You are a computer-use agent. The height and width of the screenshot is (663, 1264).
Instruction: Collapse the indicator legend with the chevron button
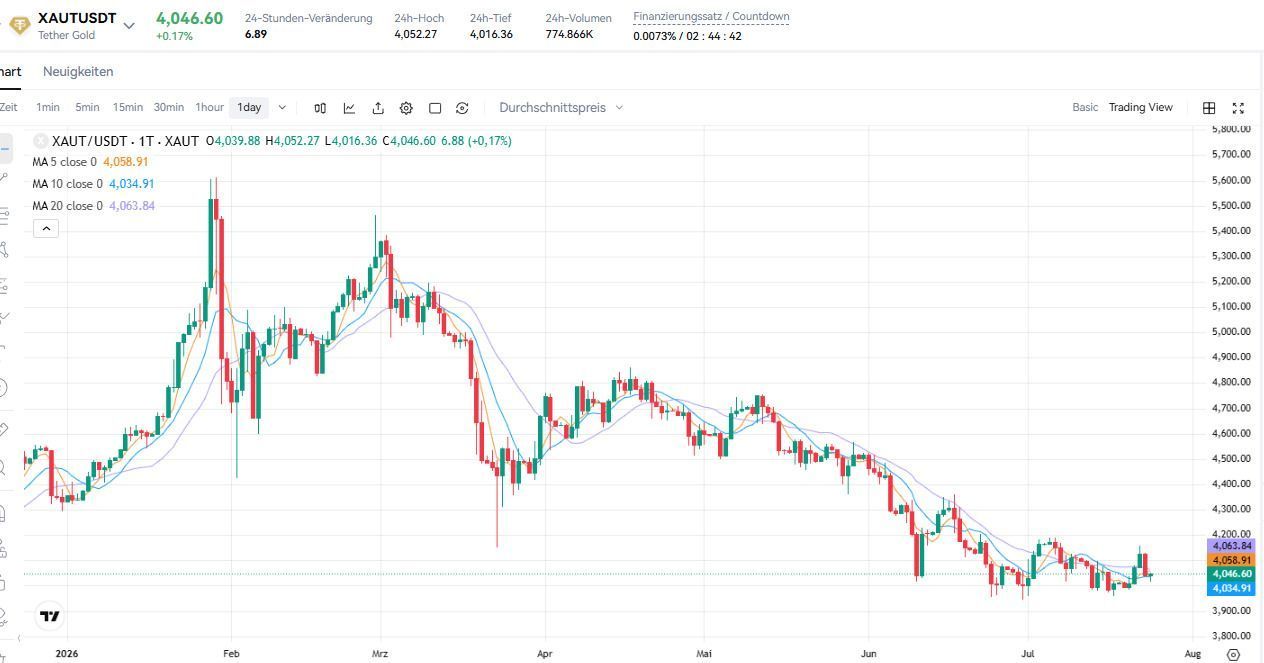point(46,229)
